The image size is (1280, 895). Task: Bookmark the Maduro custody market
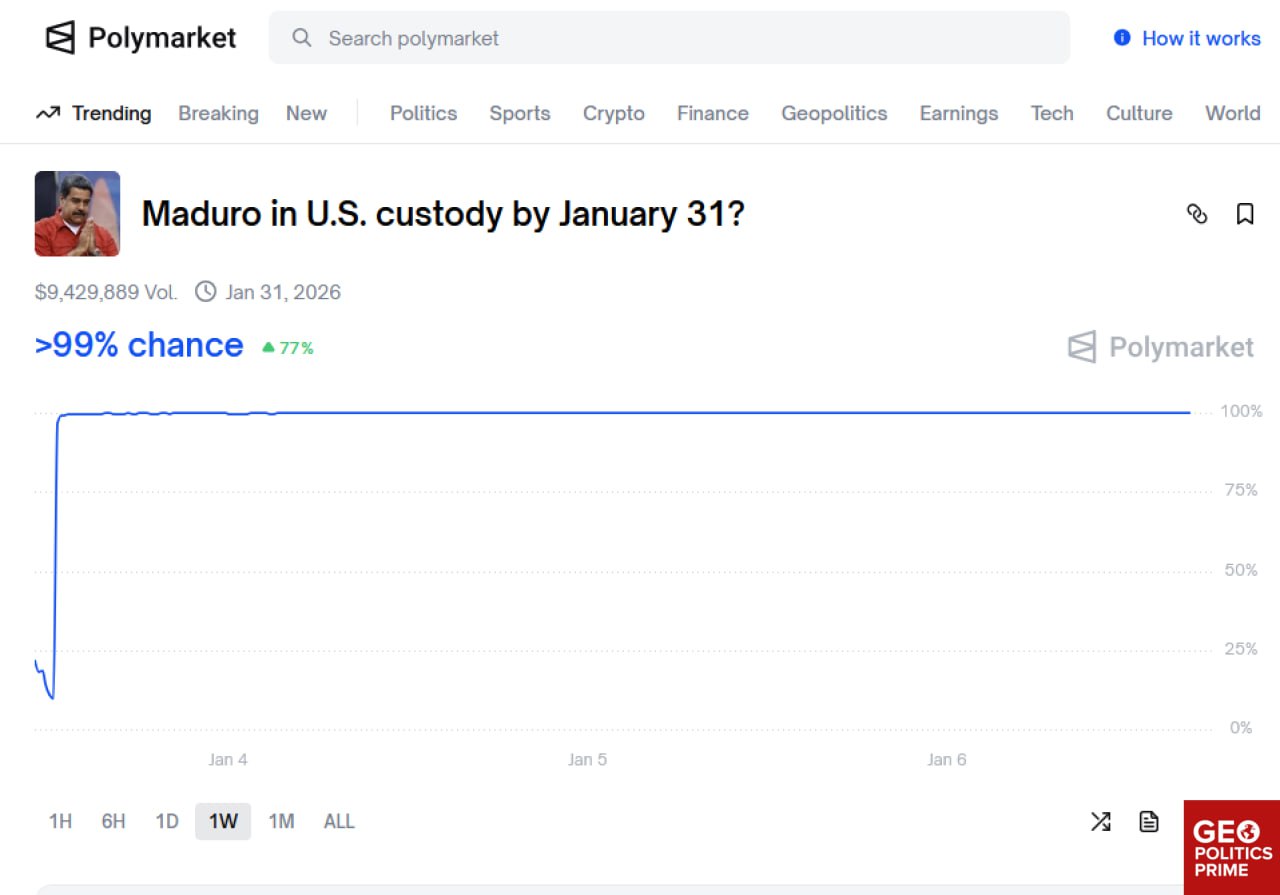[x=1245, y=214]
